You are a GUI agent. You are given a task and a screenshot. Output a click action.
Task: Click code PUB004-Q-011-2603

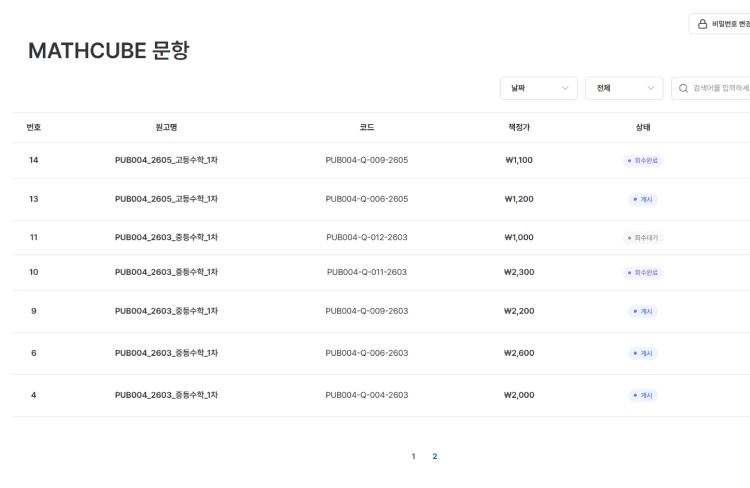click(367, 272)
